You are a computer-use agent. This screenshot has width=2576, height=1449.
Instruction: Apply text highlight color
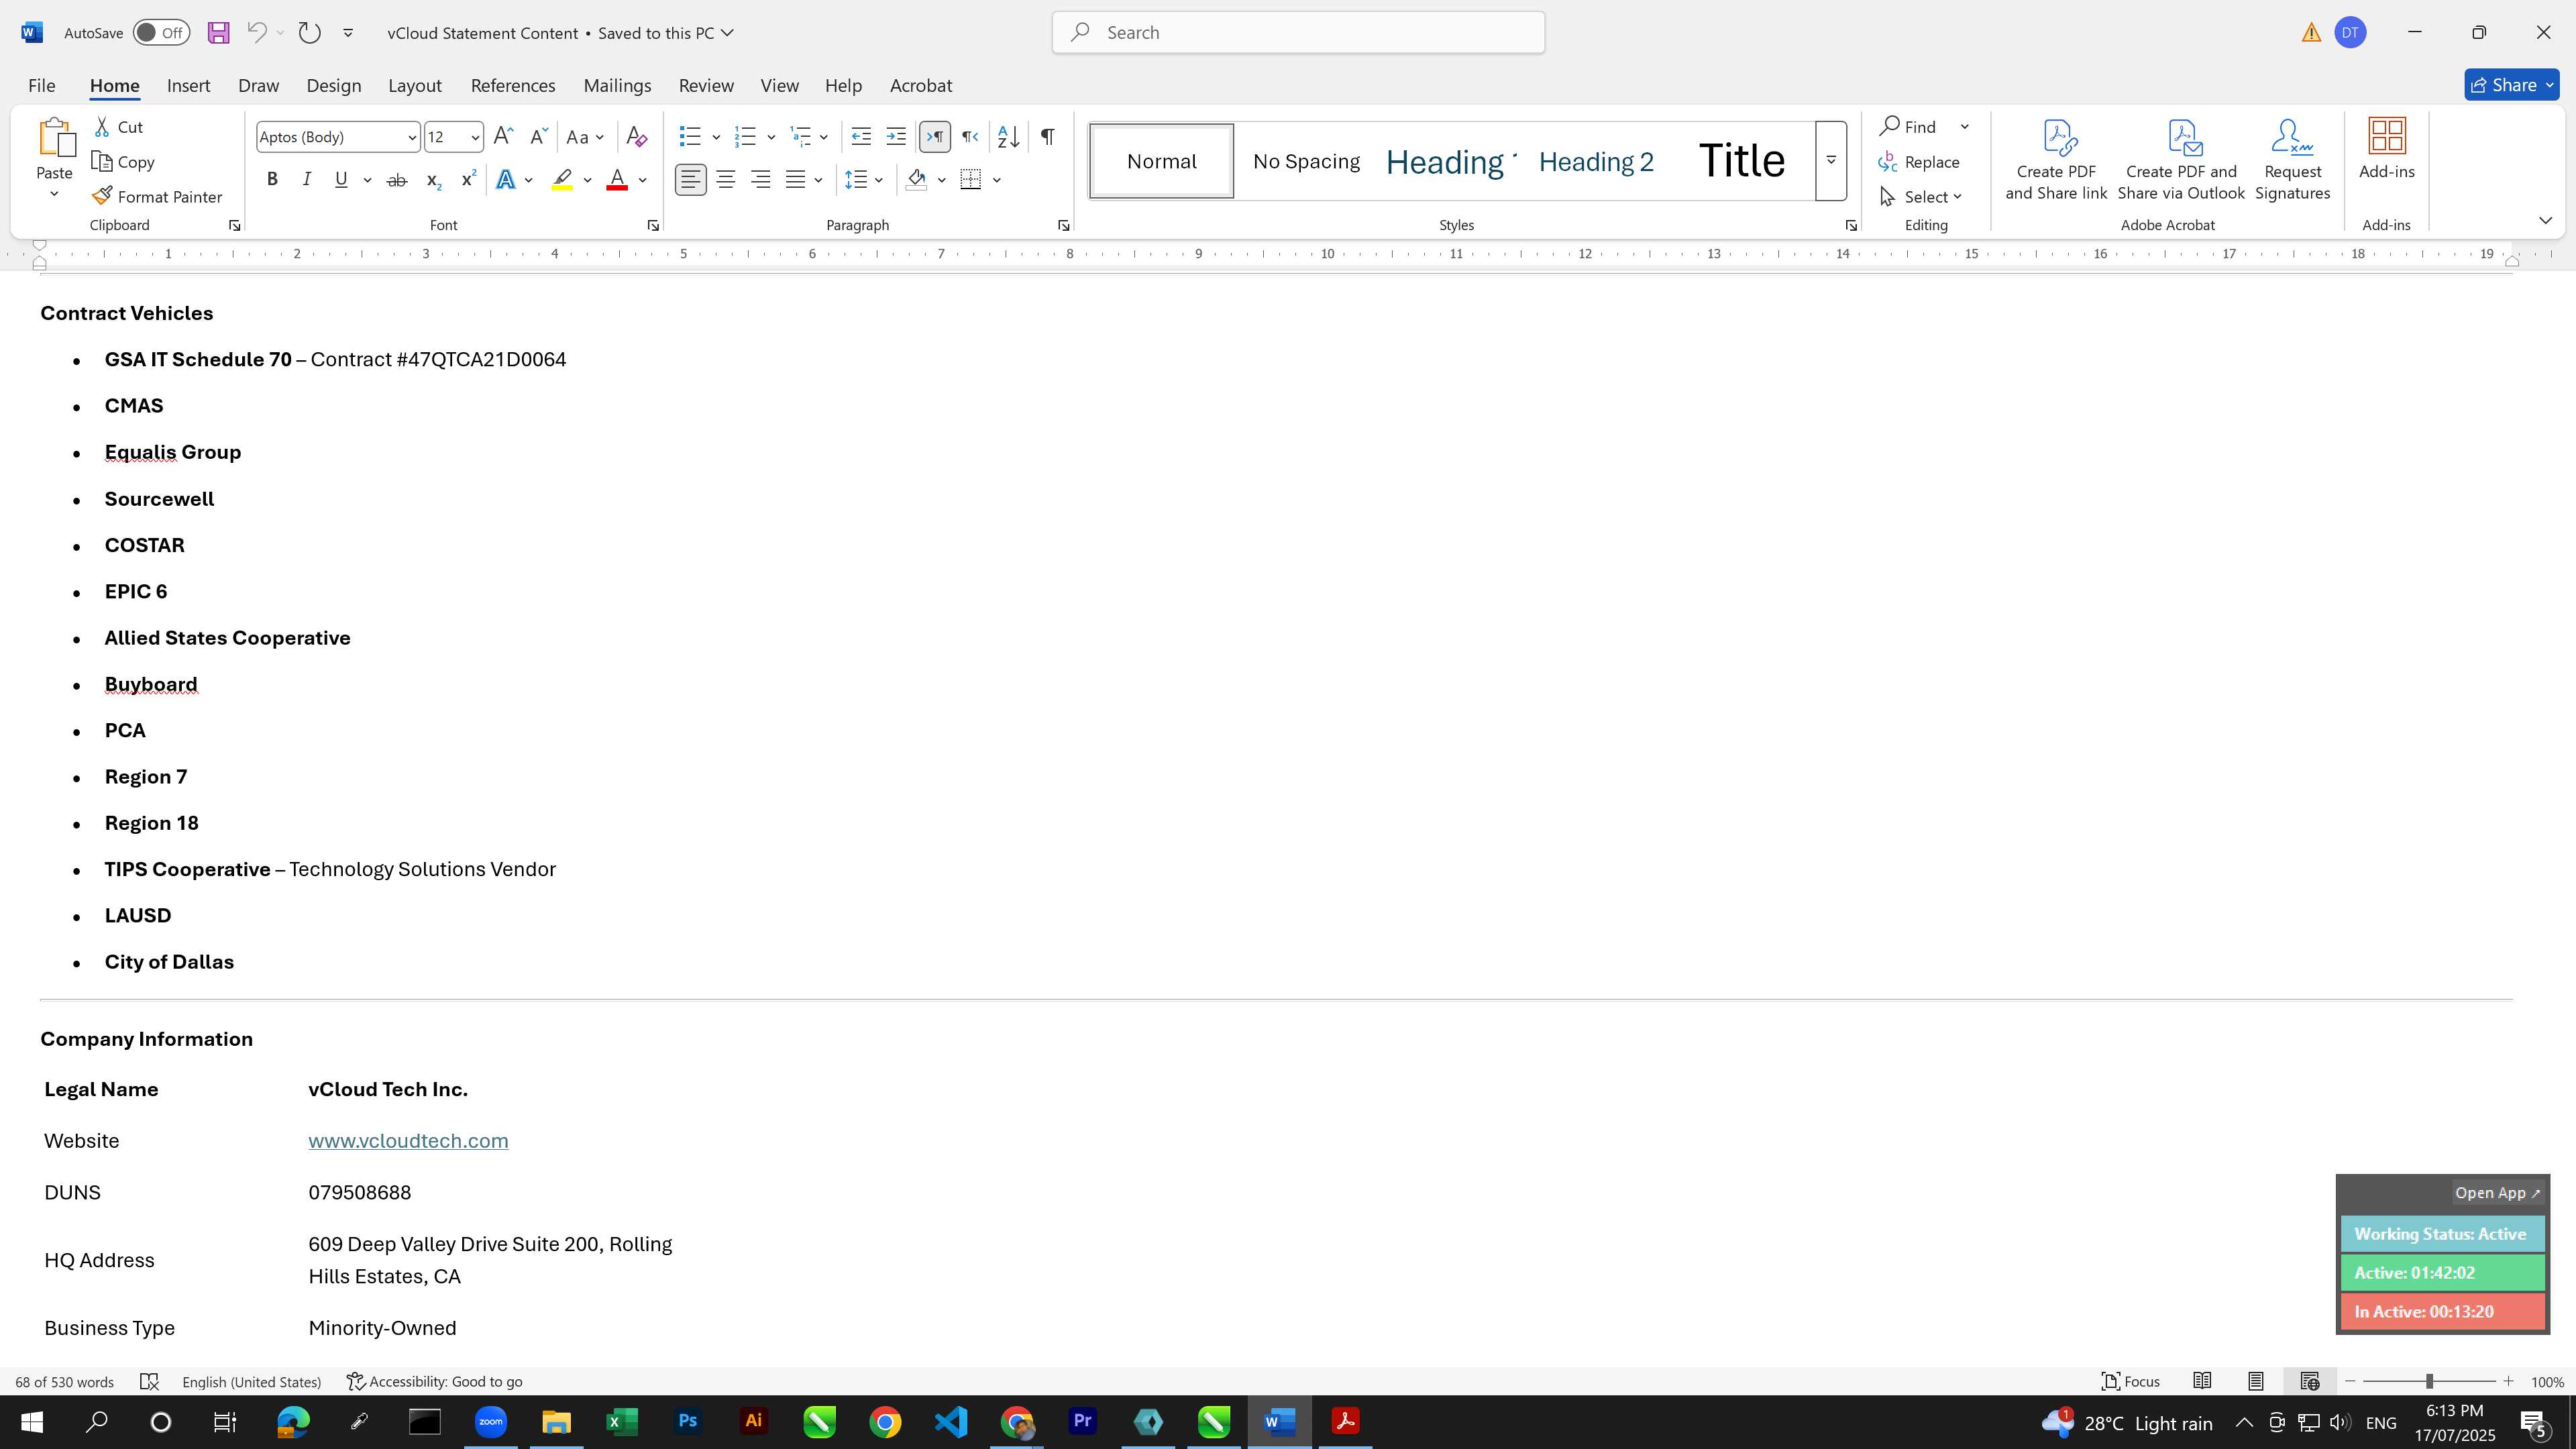(x=562, y=180)
